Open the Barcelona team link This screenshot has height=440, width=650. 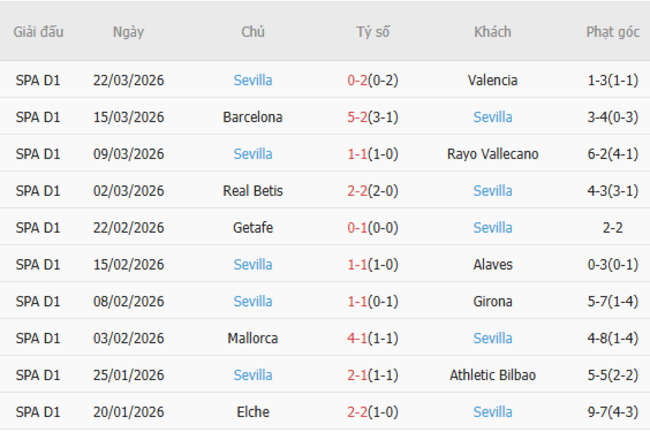[x=253, y=117]
